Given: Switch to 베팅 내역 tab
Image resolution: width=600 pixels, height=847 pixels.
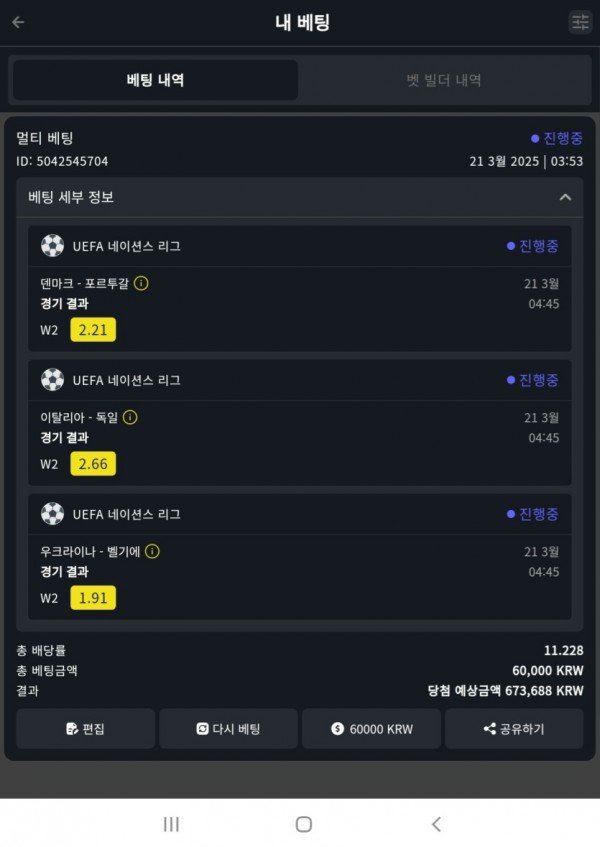Looking at the screenshot, I should (x=155, y=80).
